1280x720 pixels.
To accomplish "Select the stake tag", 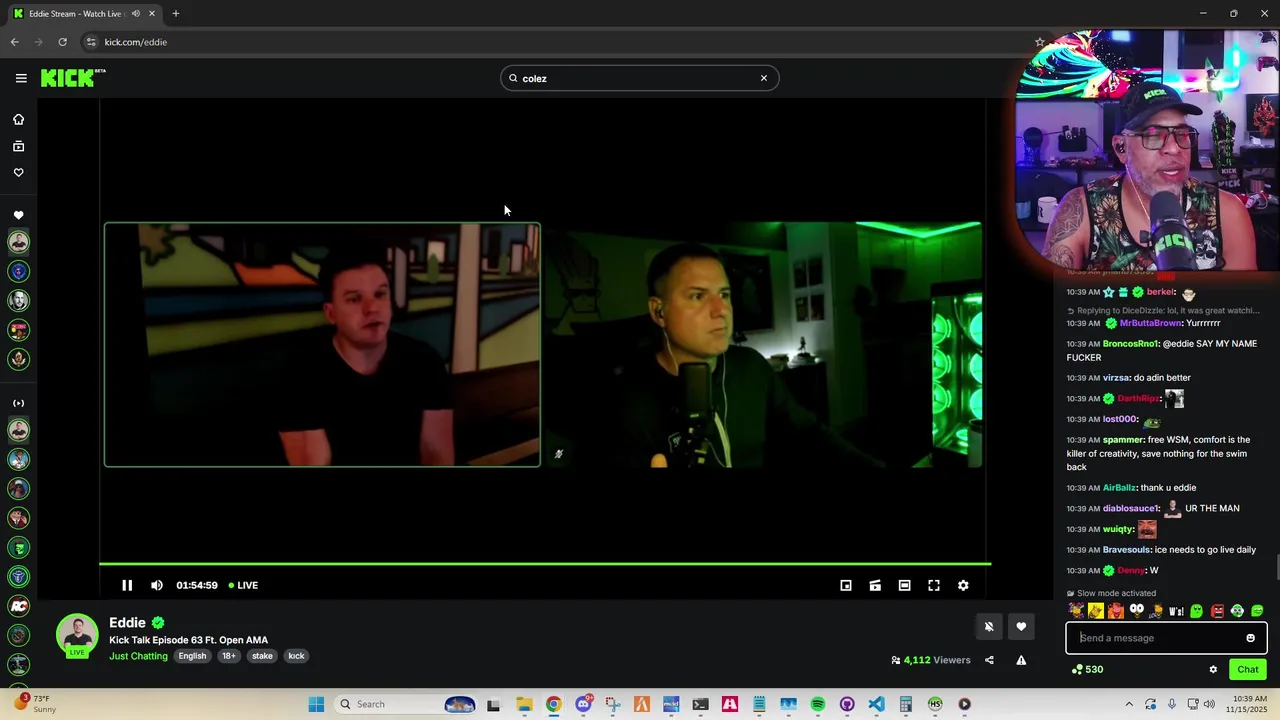I will coord(262,656).
